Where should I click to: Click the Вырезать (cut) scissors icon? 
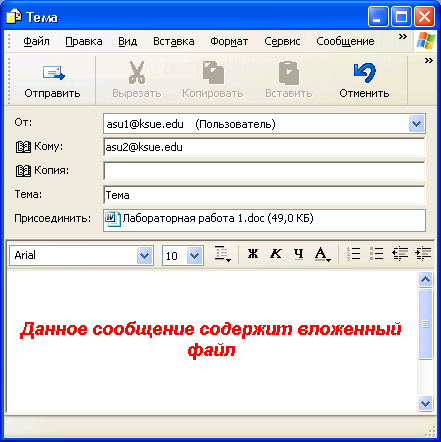pos(137,72)
